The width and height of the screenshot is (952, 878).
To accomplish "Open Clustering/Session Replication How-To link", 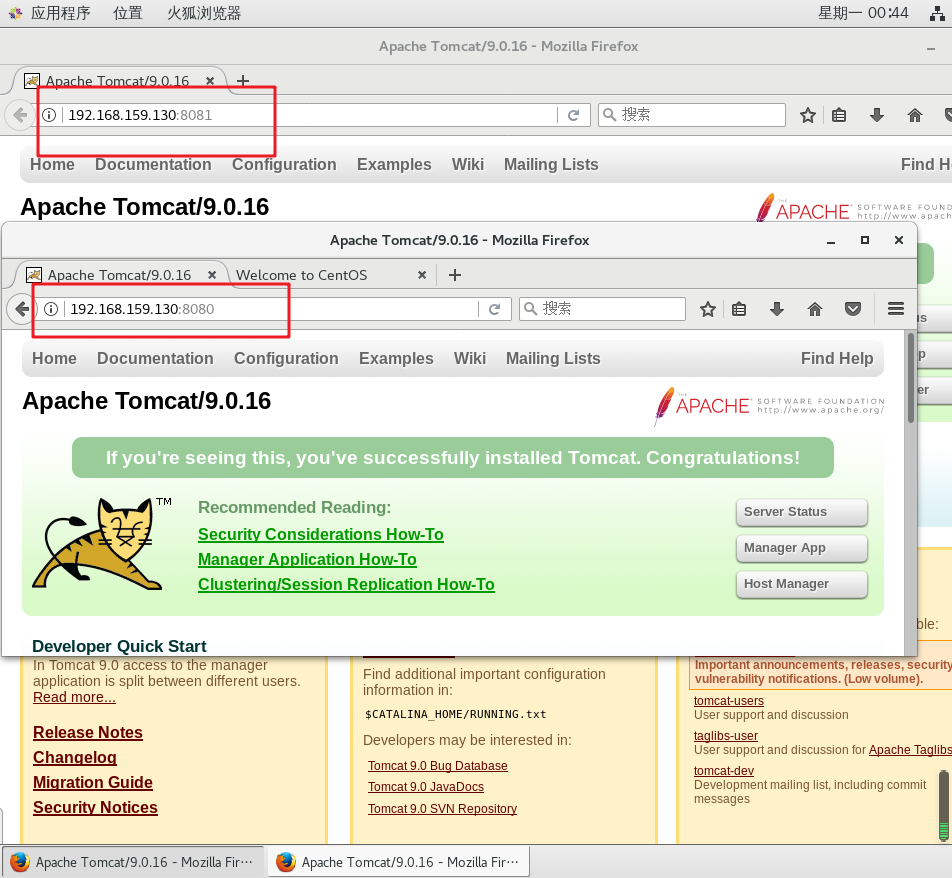I will [x=346, y=584].
